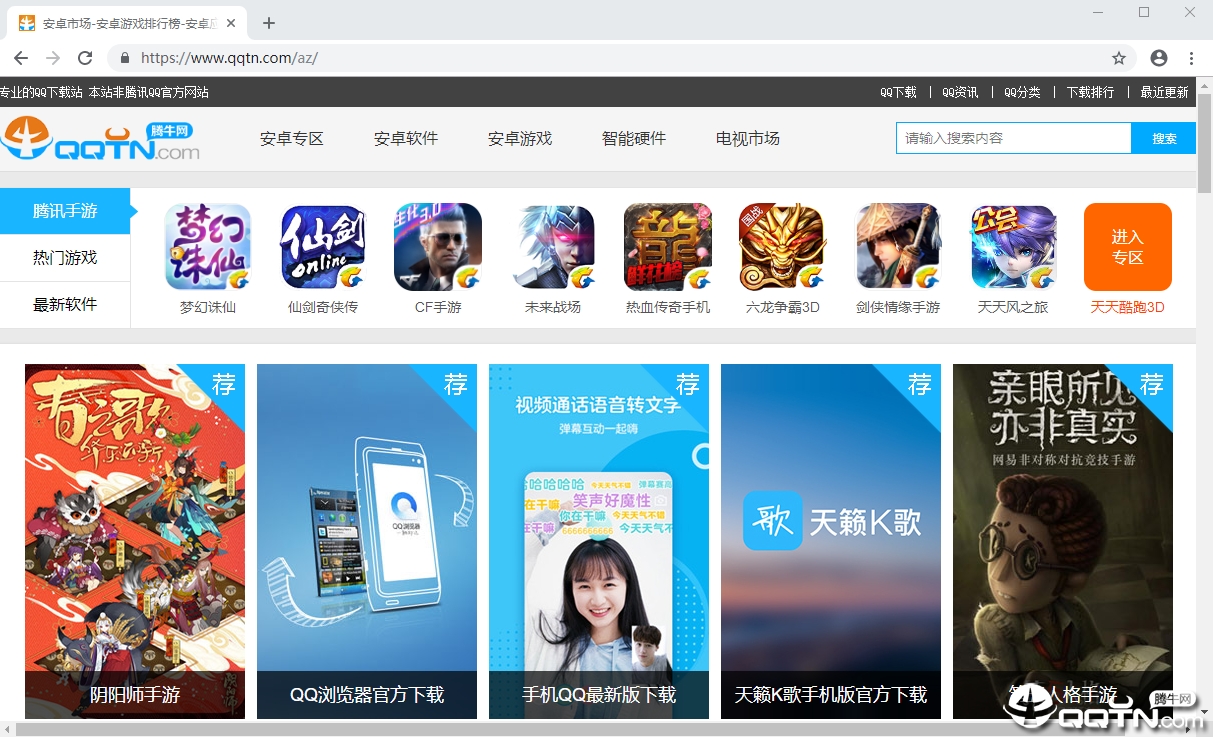The width and height of the screenshot is (1213, 737).
Task: Select the 最新软件 side tab
Action: (x=65, y=305)
